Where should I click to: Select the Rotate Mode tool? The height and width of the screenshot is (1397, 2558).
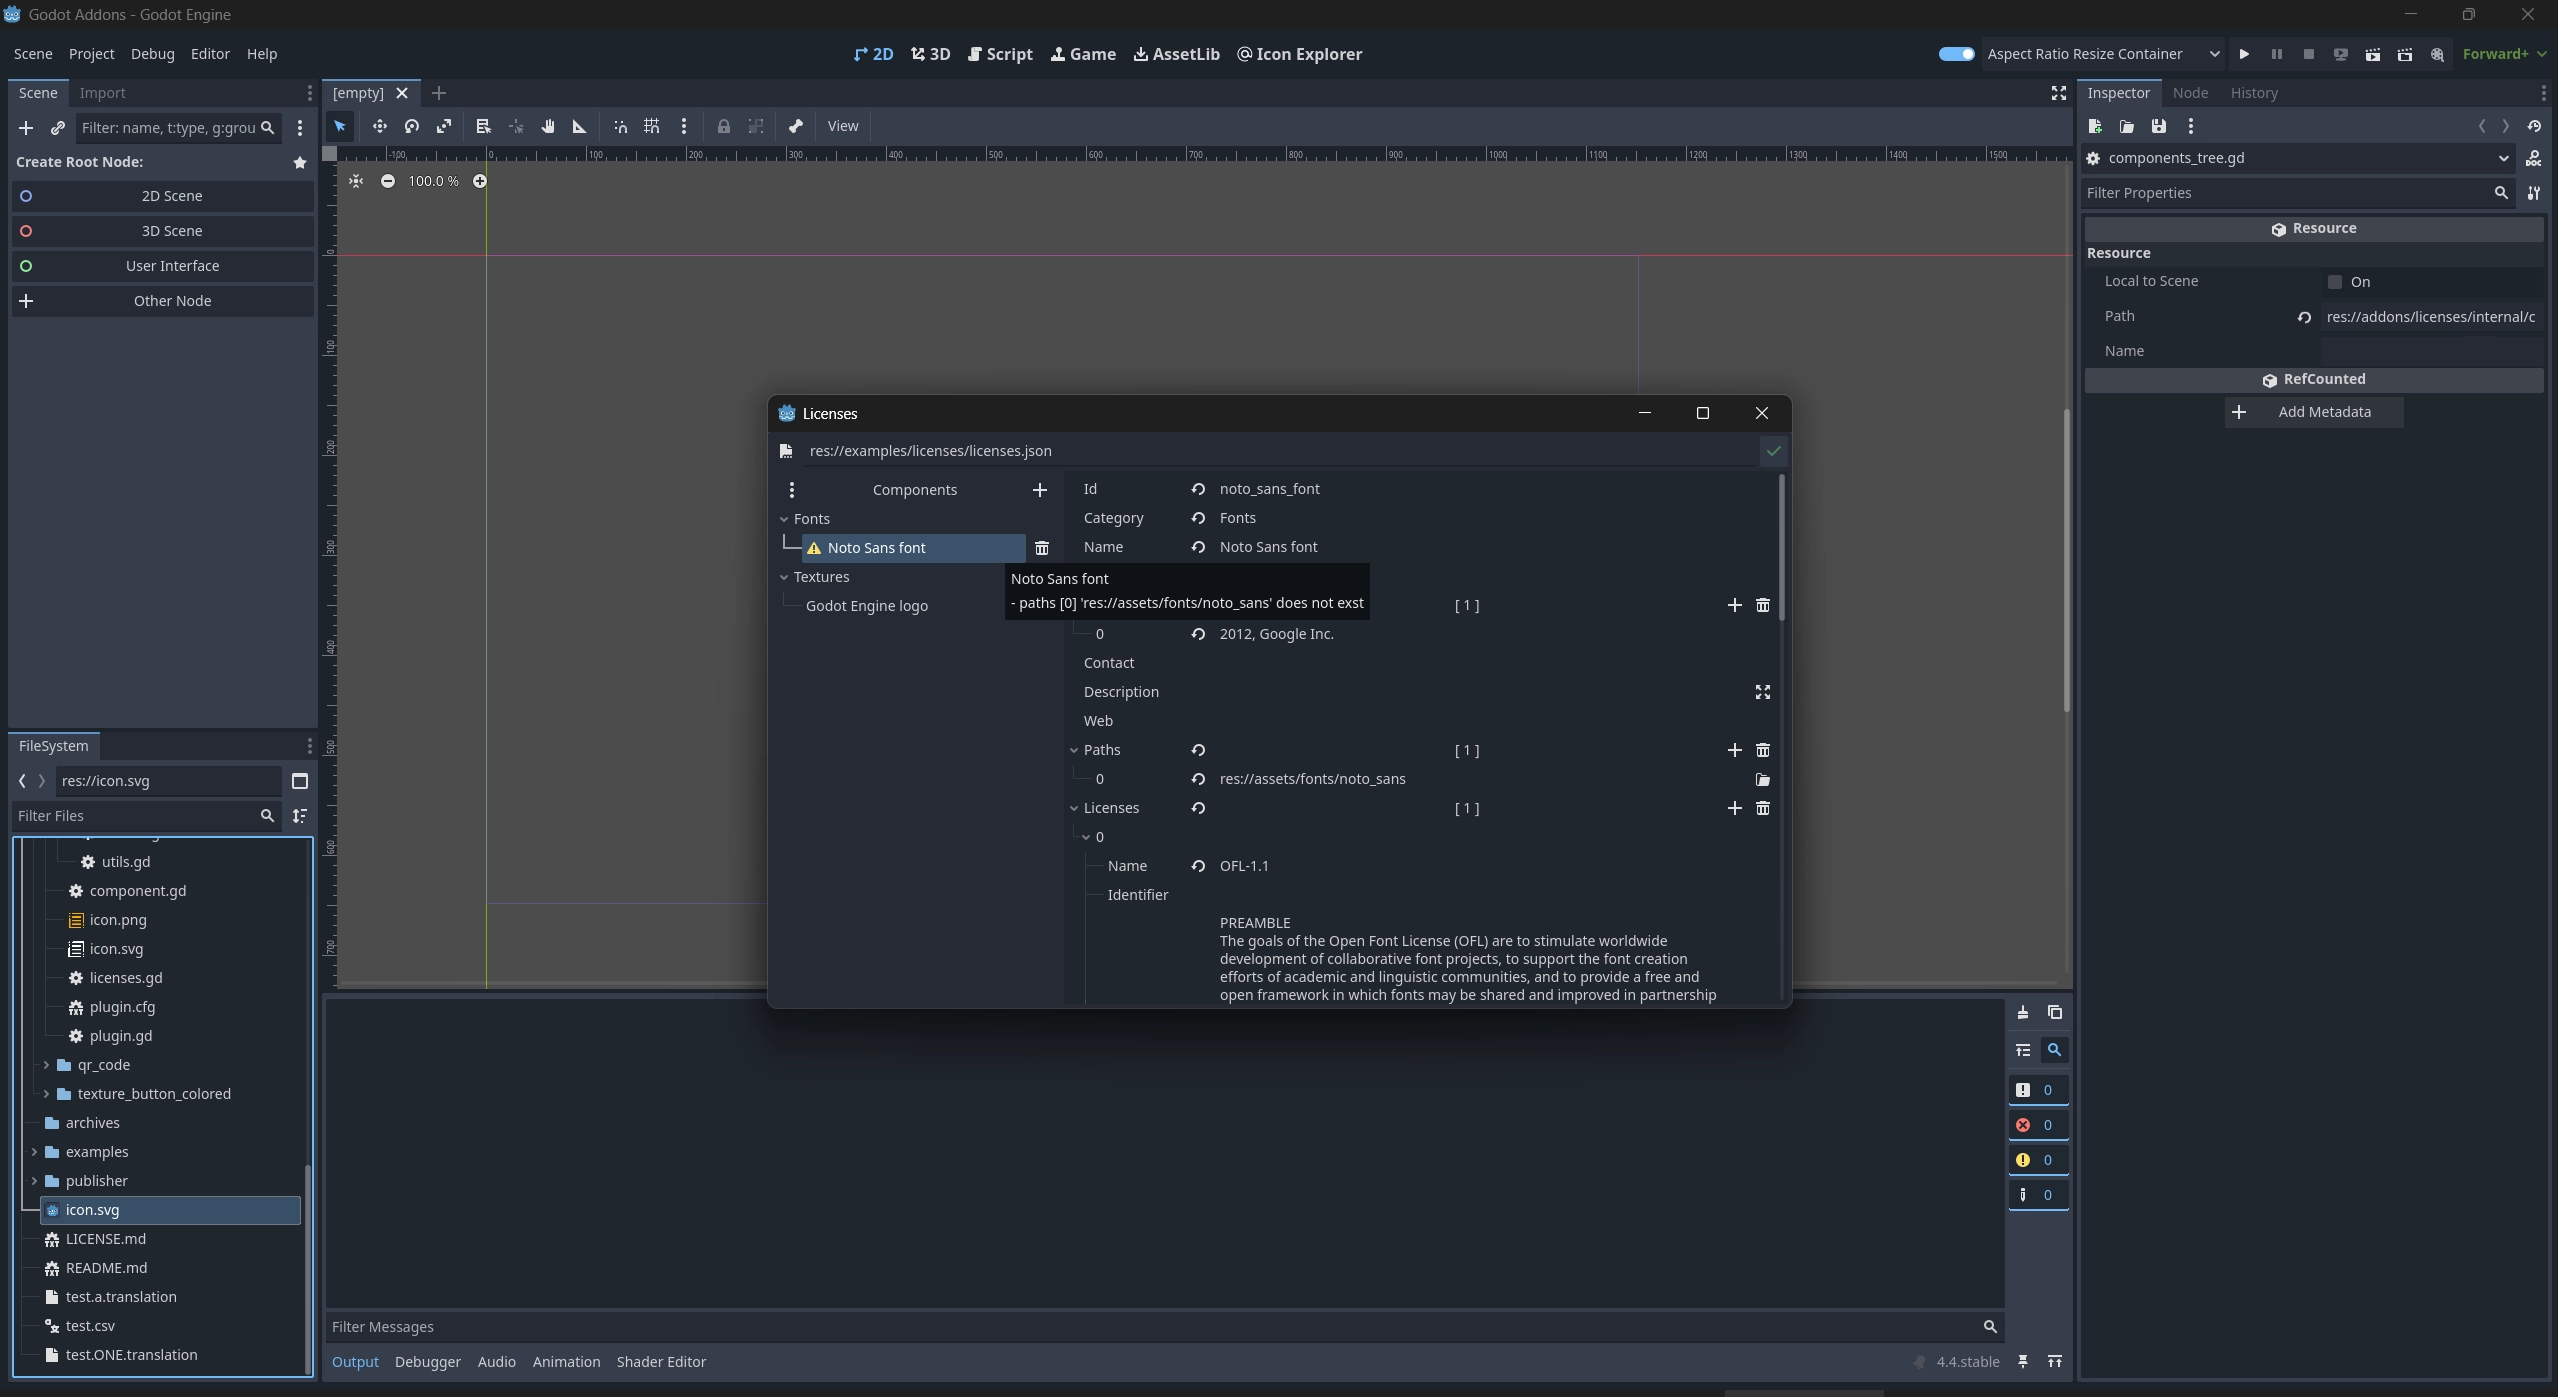point(411,126)
